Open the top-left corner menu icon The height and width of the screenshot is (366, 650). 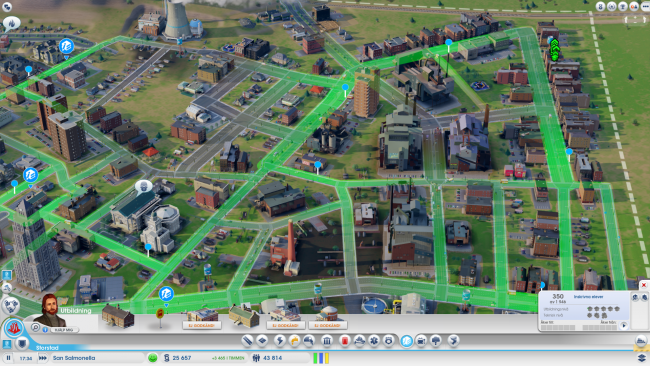[7, 7]
